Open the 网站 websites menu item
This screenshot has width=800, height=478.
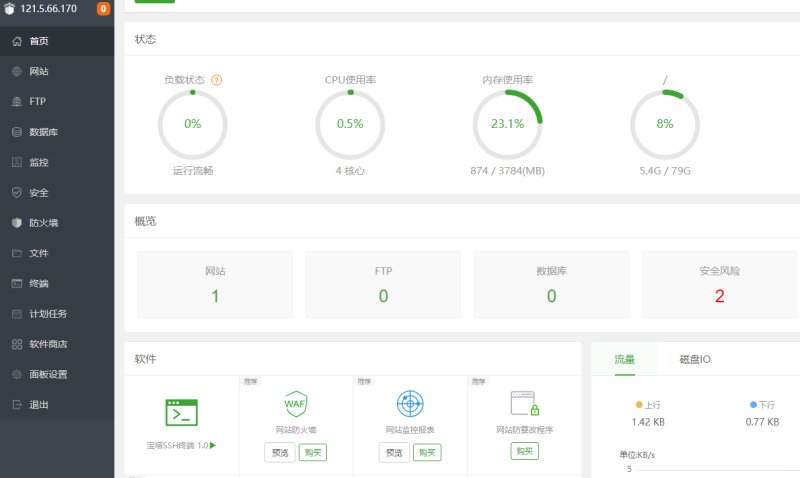click(57, 71)
